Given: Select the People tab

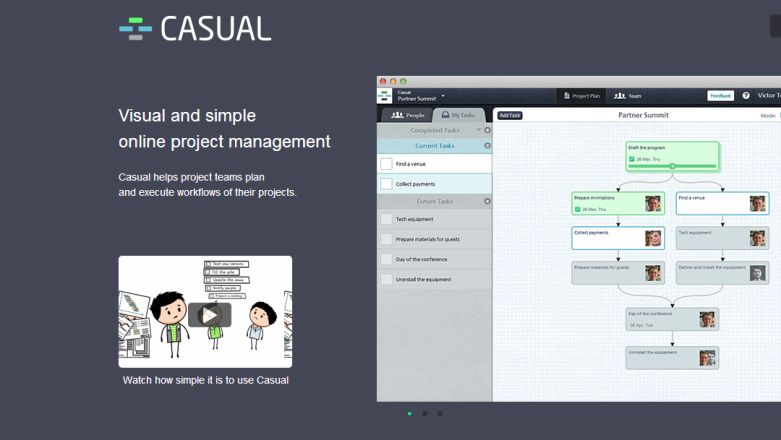Looking at the screenshot, I should (407, 115).
